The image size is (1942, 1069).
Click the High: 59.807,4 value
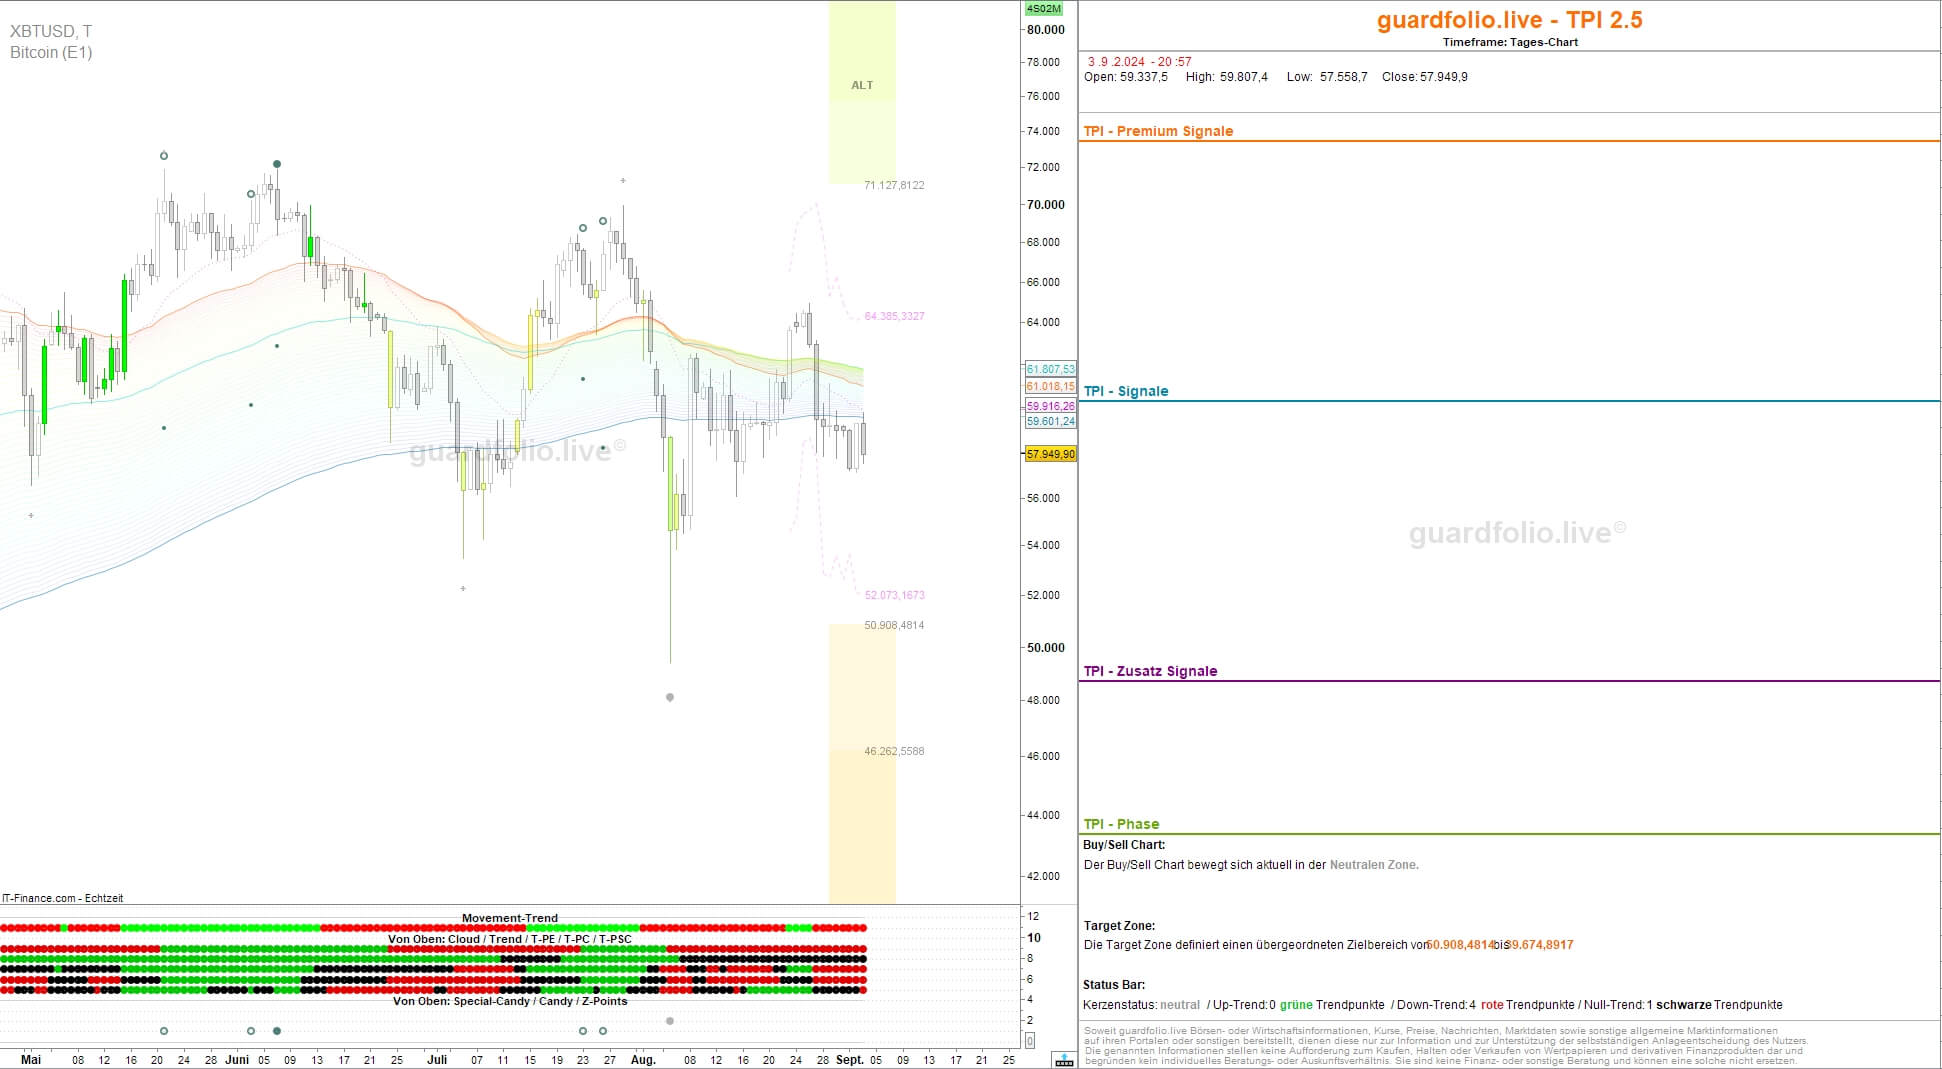pos(1227,77)
